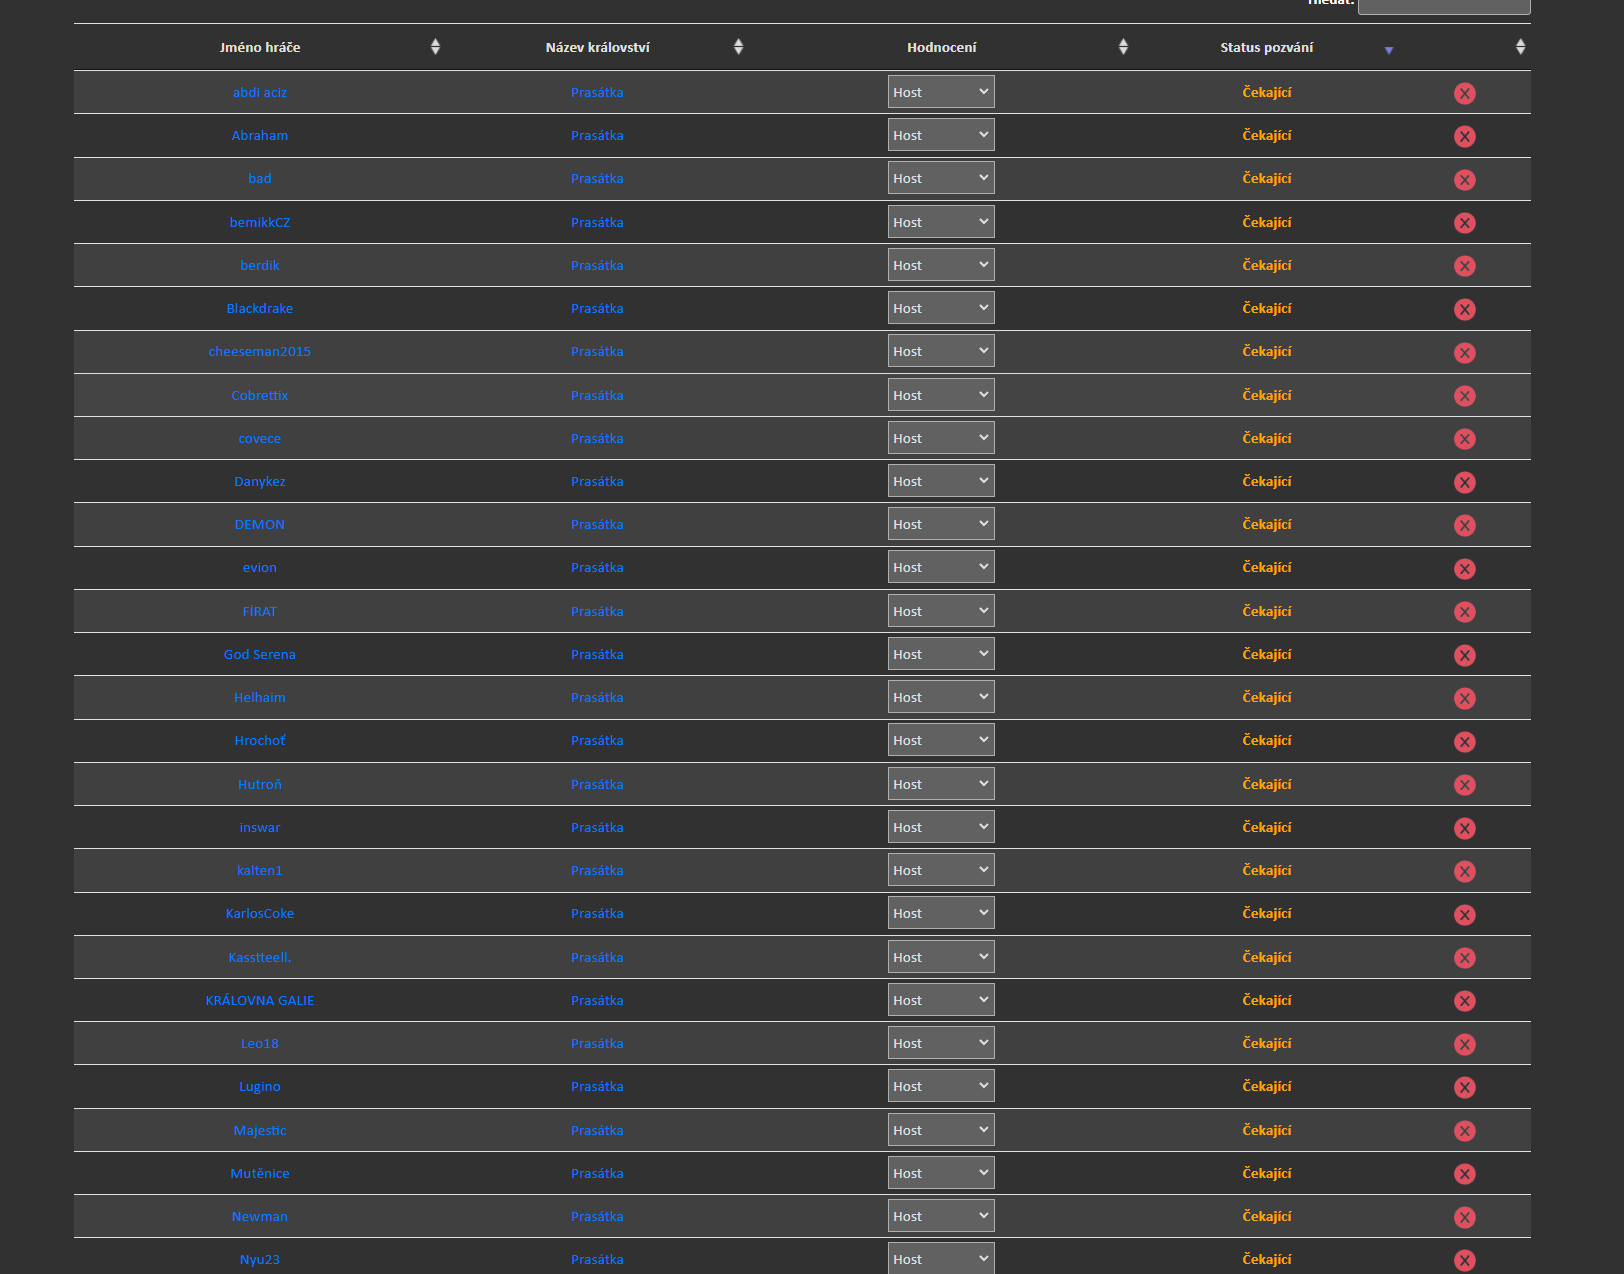Remove the invite for KRÁLOVNA GALIE
The width and height of the screenshot is (1624, 1274).
tap(1464, 1001)
